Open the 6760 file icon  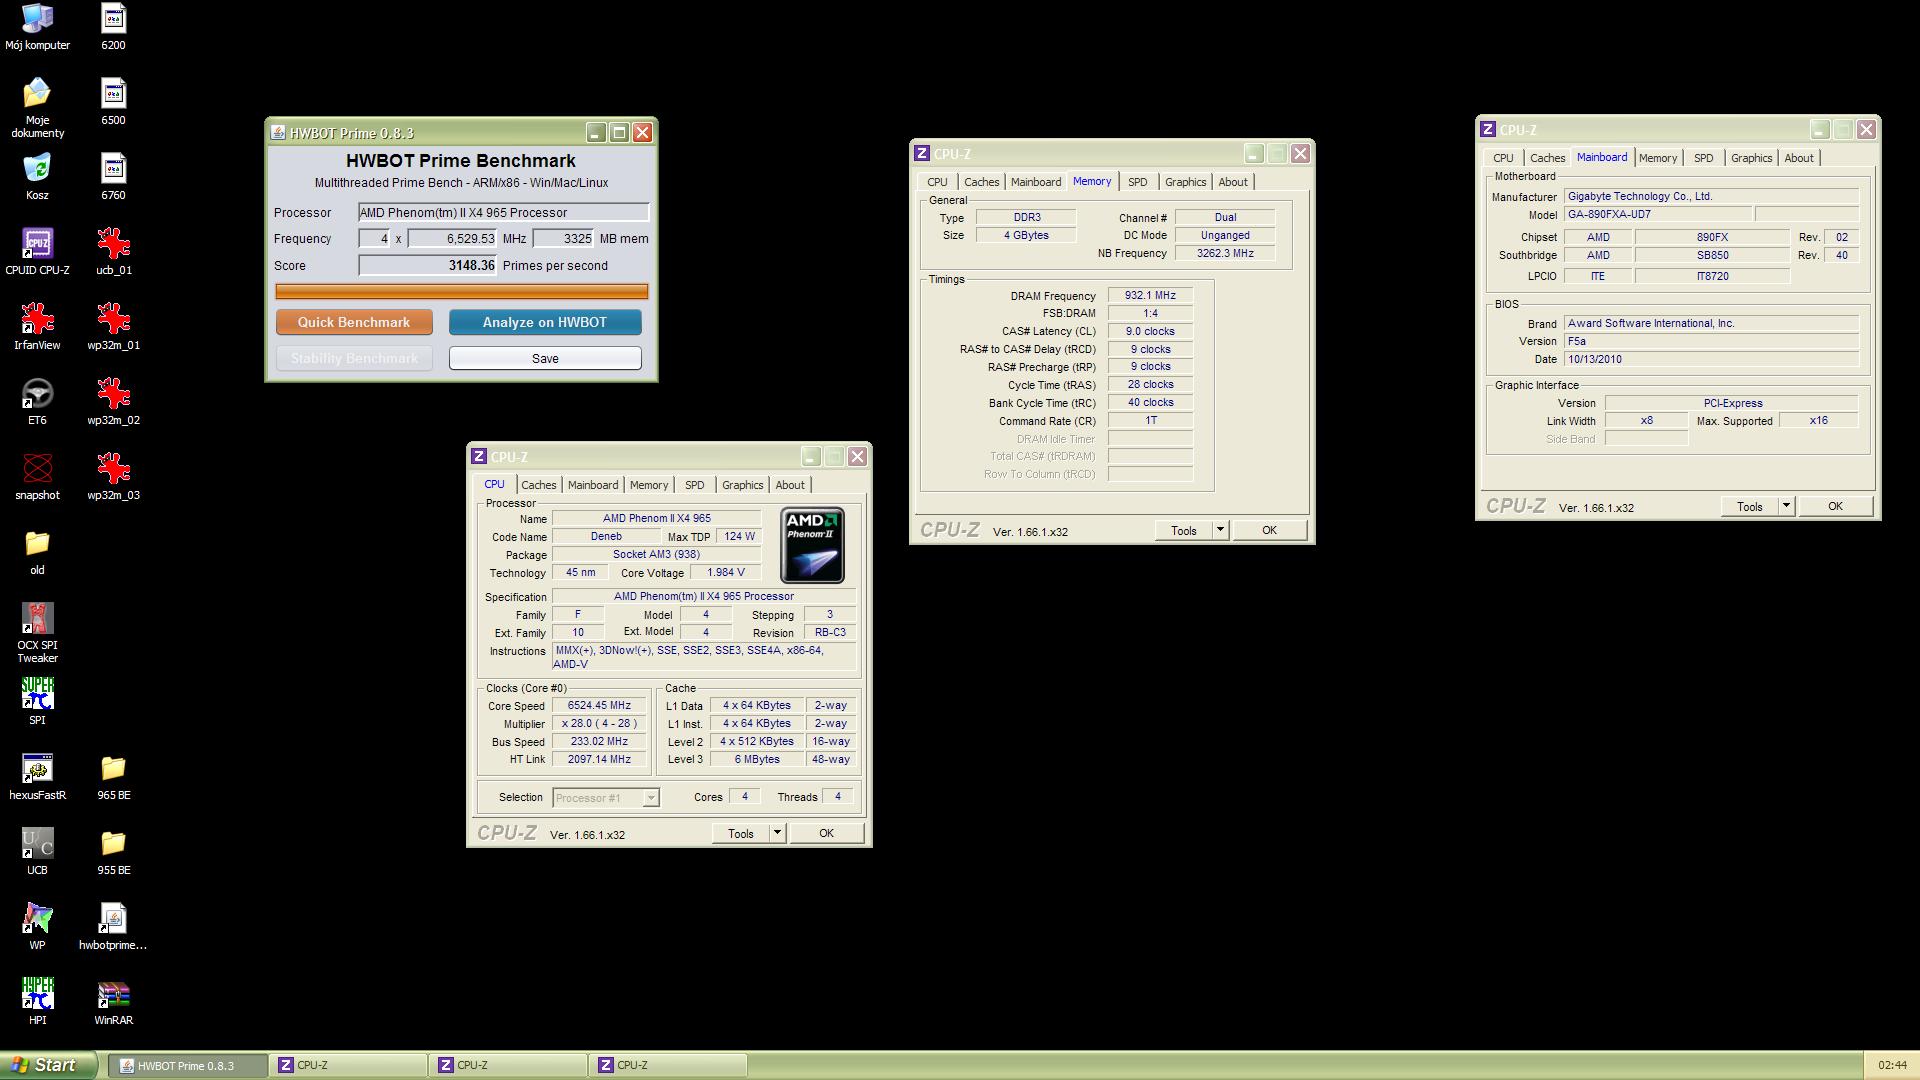tap(113, 176)
